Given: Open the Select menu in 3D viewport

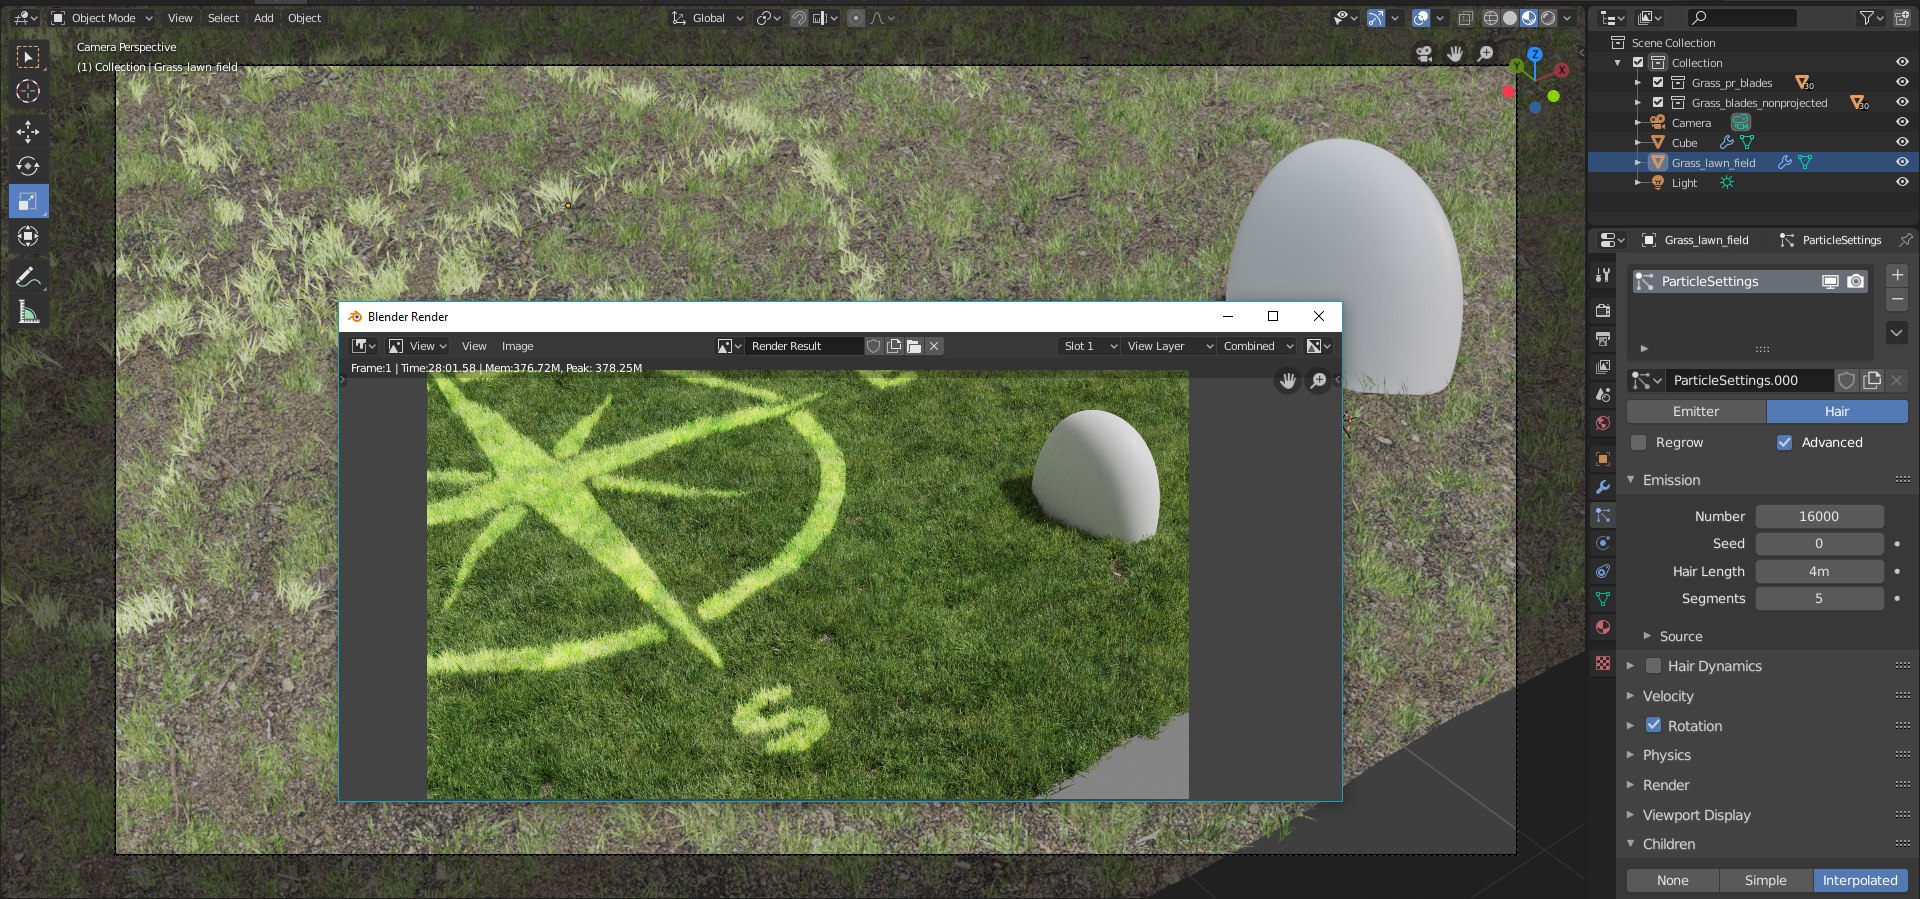Looking at the screenshot, I should 223,18.
